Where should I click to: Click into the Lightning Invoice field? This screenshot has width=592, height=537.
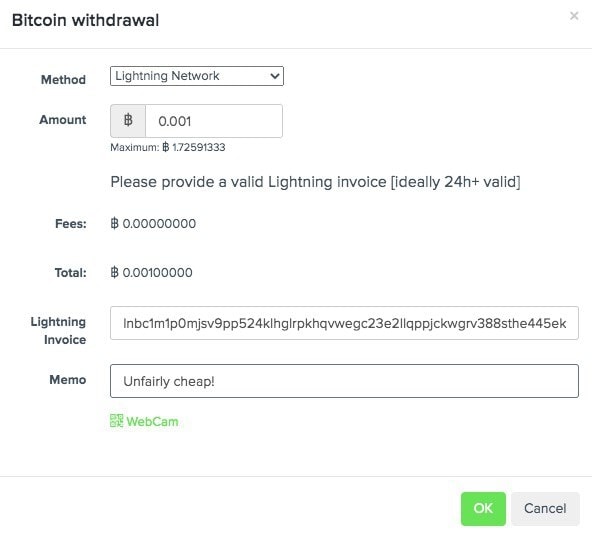point(344,323)
